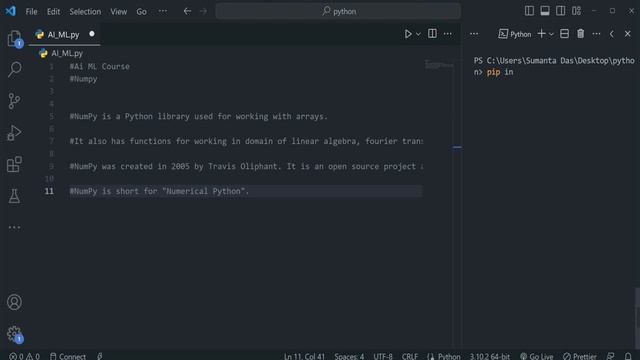Select the Python terminal shell label
This screenshot has height=360, width=640.
tap(515, 34)
